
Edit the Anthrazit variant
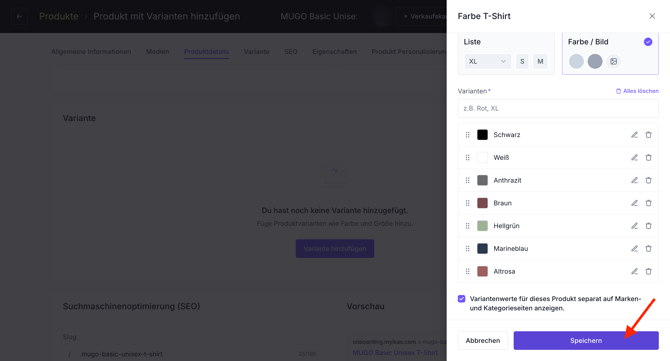click(634, 180)
